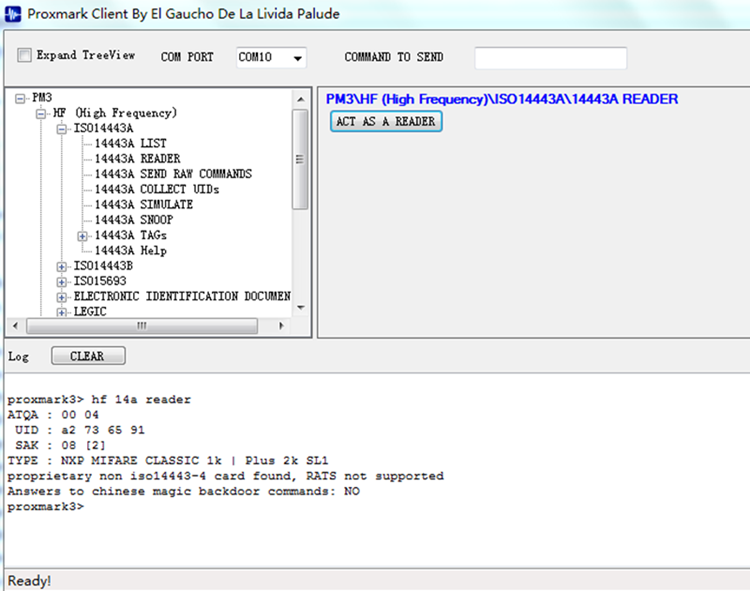Click the tree's vertical scrollbar down arrow

tap(300, 308)
